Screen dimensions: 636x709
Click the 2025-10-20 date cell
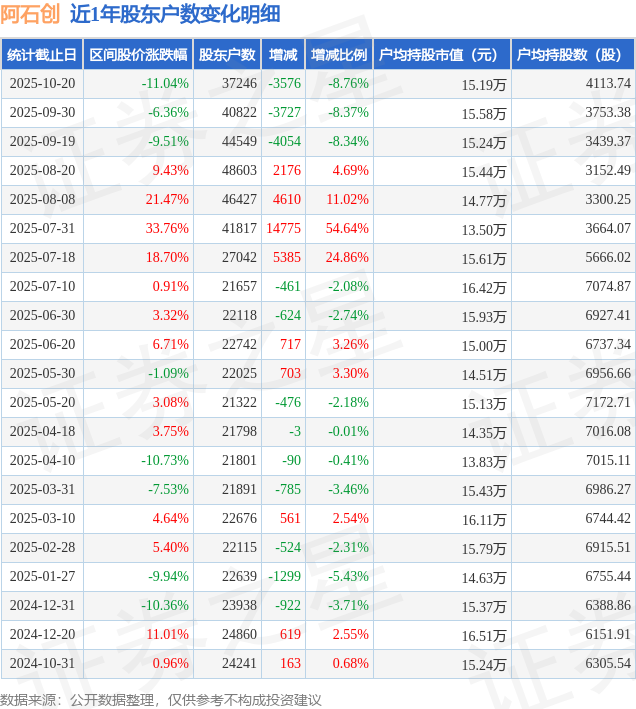[x=42, y=84]
